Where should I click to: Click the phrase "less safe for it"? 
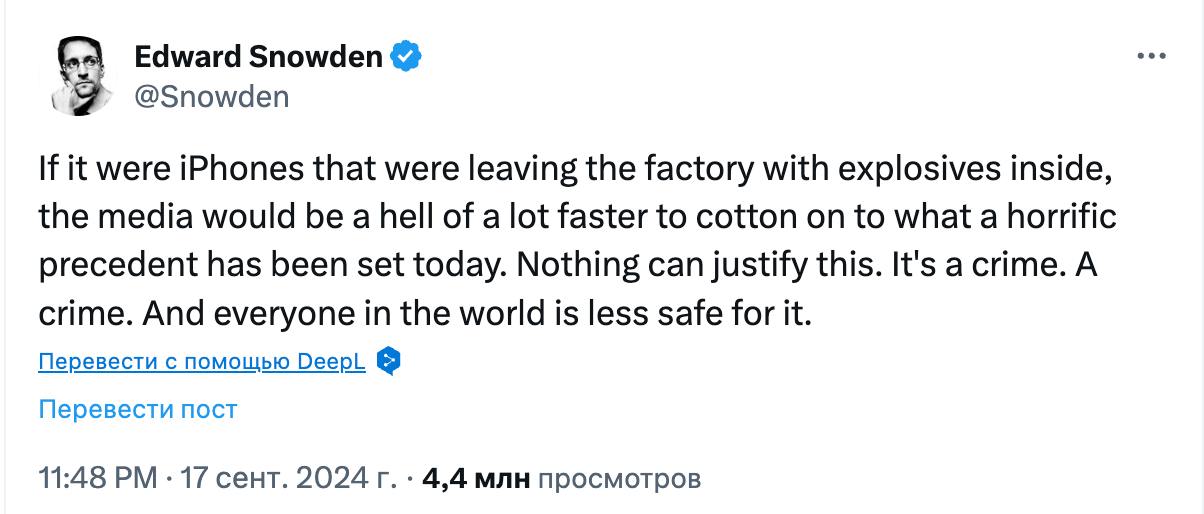pos(726,313)
